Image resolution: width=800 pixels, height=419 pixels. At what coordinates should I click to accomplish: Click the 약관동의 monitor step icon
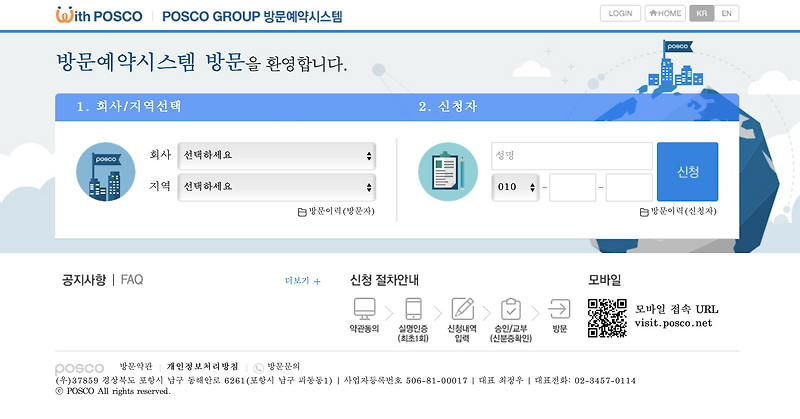(364, 309)
